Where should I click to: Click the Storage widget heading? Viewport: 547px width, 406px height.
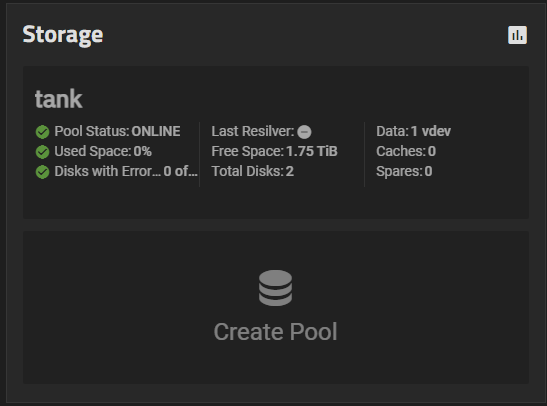pos(63,35)
